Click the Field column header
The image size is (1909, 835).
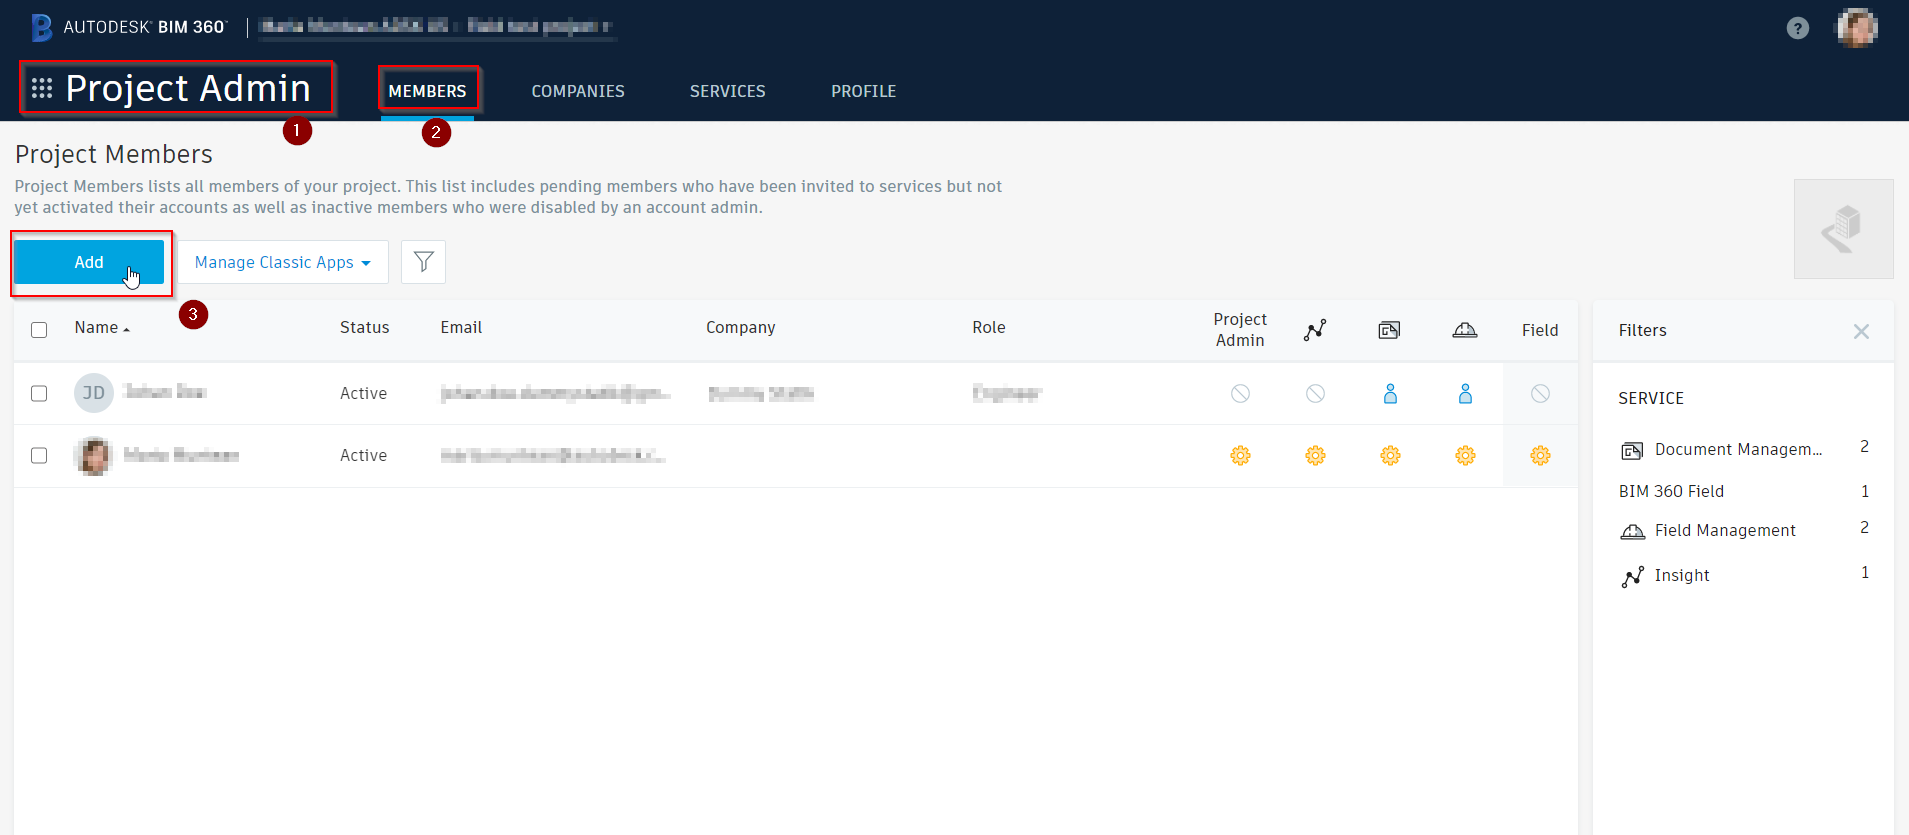[1540, 330]
